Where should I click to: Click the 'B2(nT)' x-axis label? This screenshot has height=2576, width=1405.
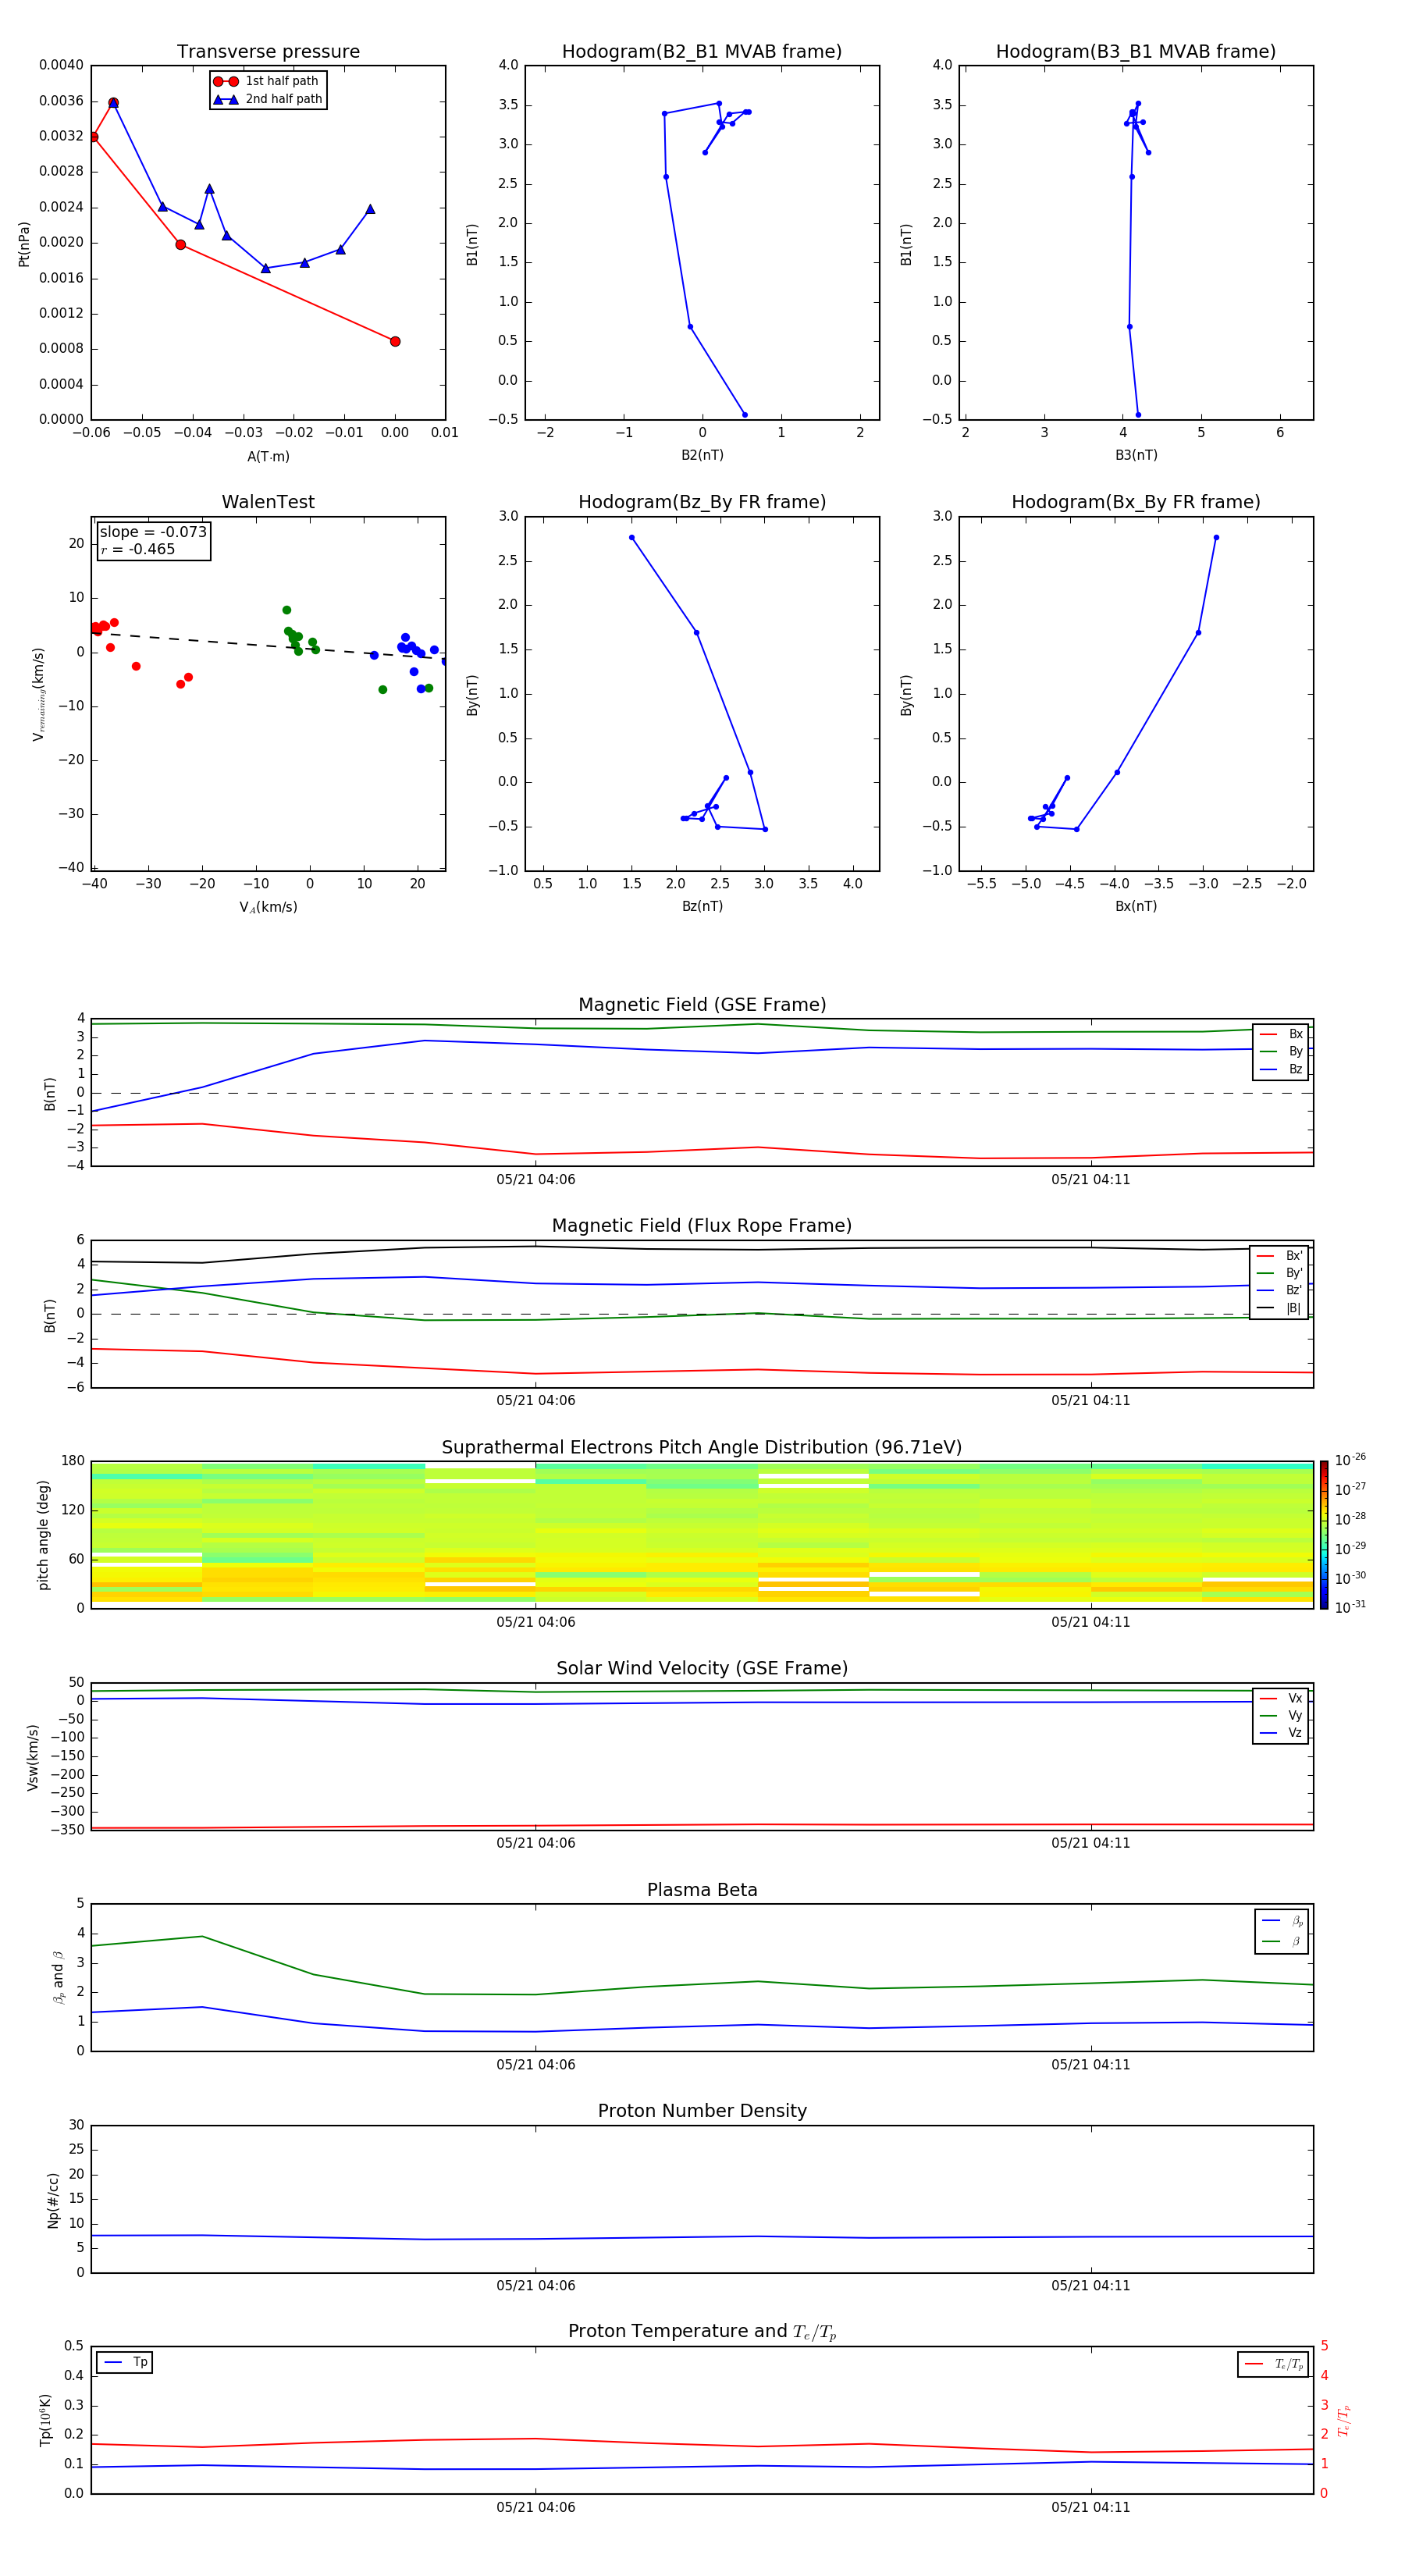click(x=702, y=455)
